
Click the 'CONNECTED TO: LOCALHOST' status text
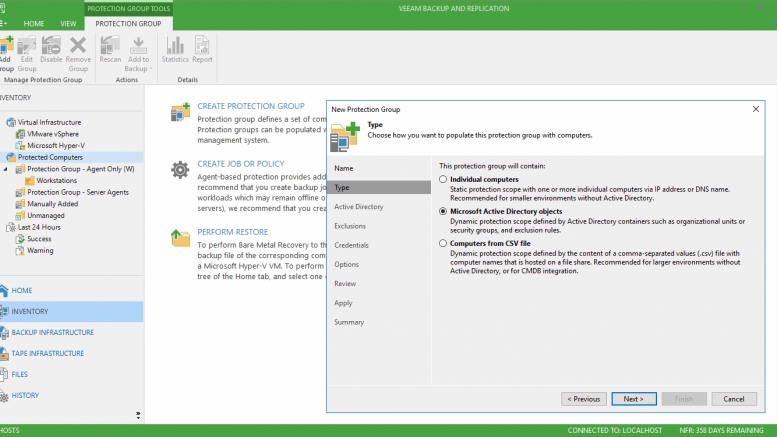tap(614, 430)
